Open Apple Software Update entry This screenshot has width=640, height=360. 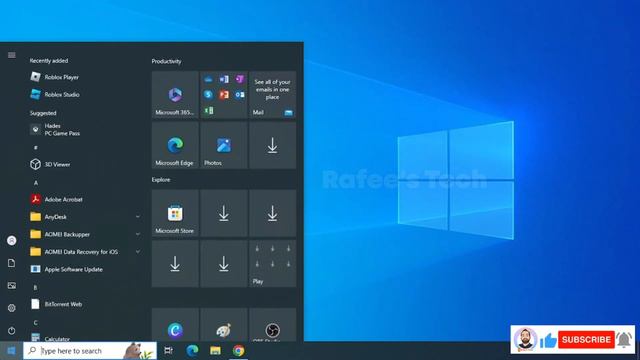[x=86, y=269]
